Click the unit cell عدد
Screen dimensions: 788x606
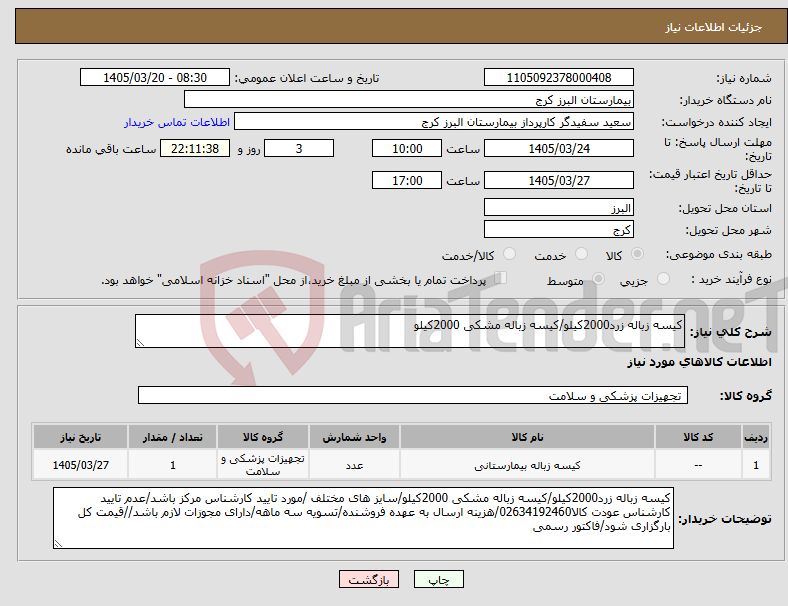click(354, 465)
